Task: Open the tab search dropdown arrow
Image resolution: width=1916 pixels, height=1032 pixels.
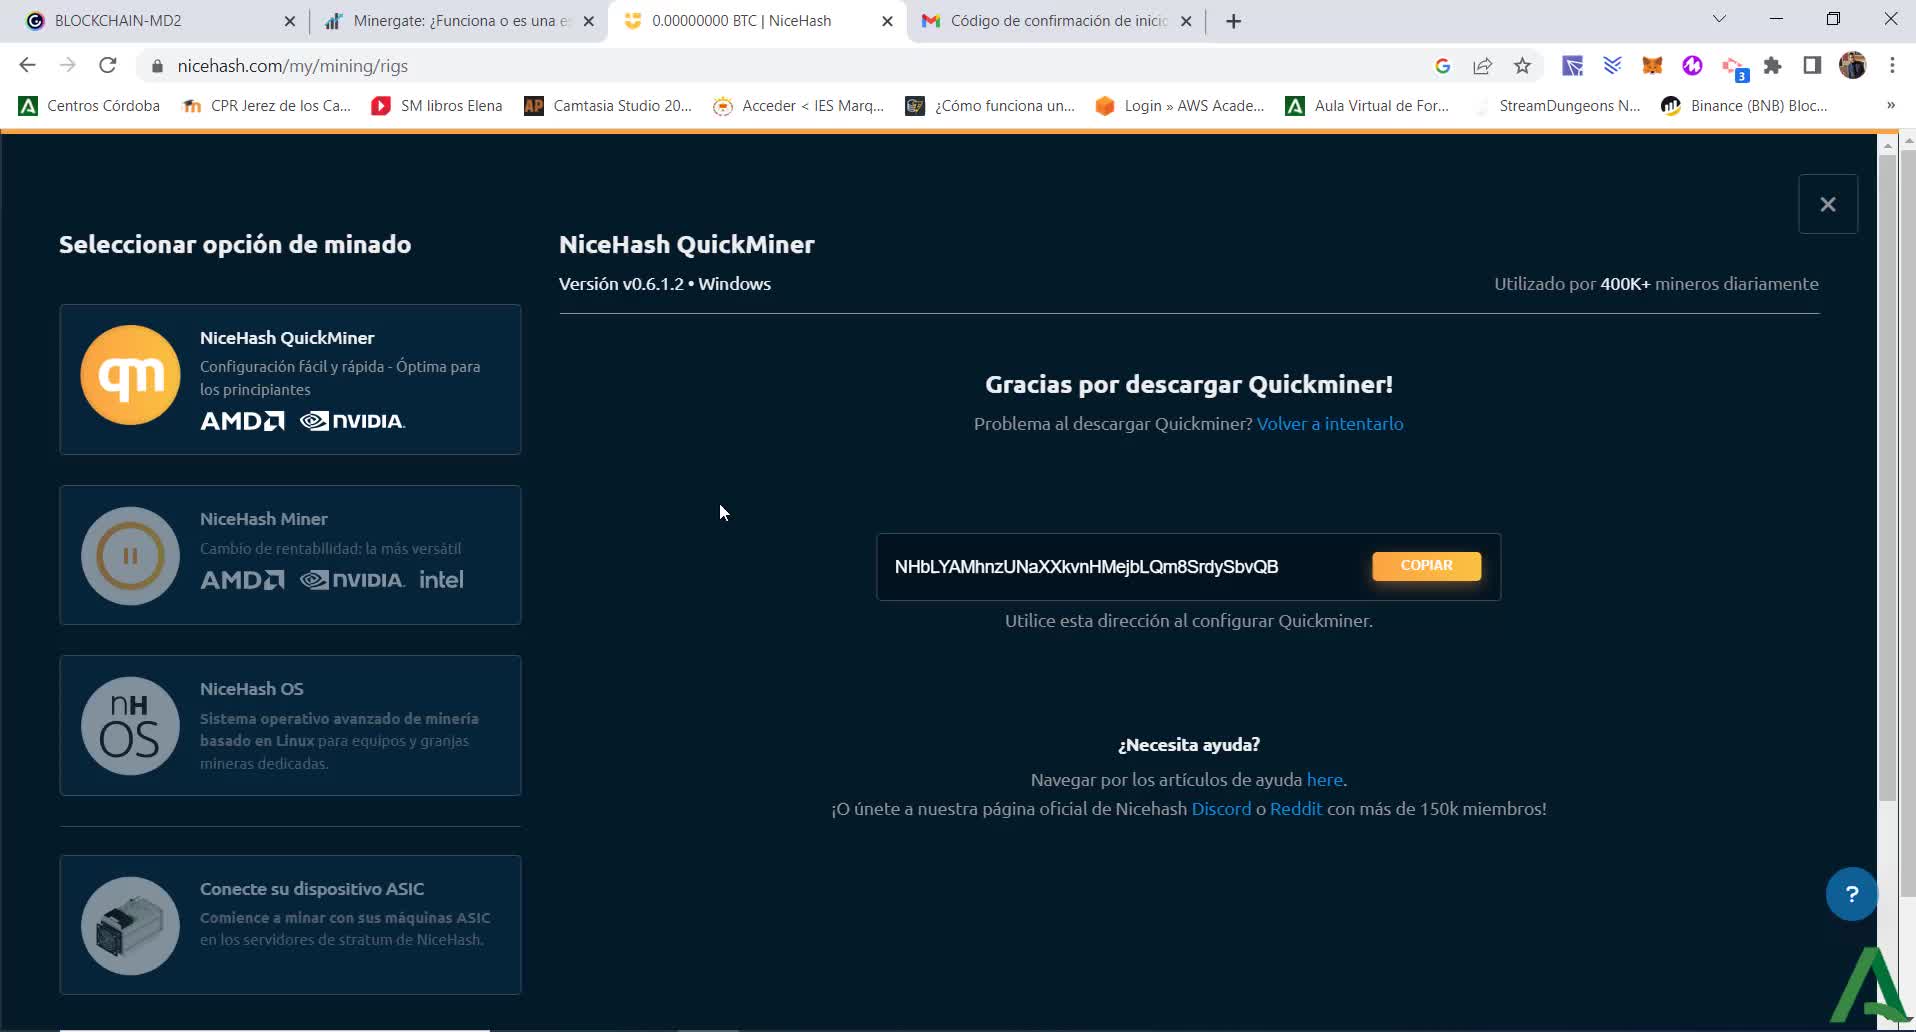Action: click(x=1719, y=19)
